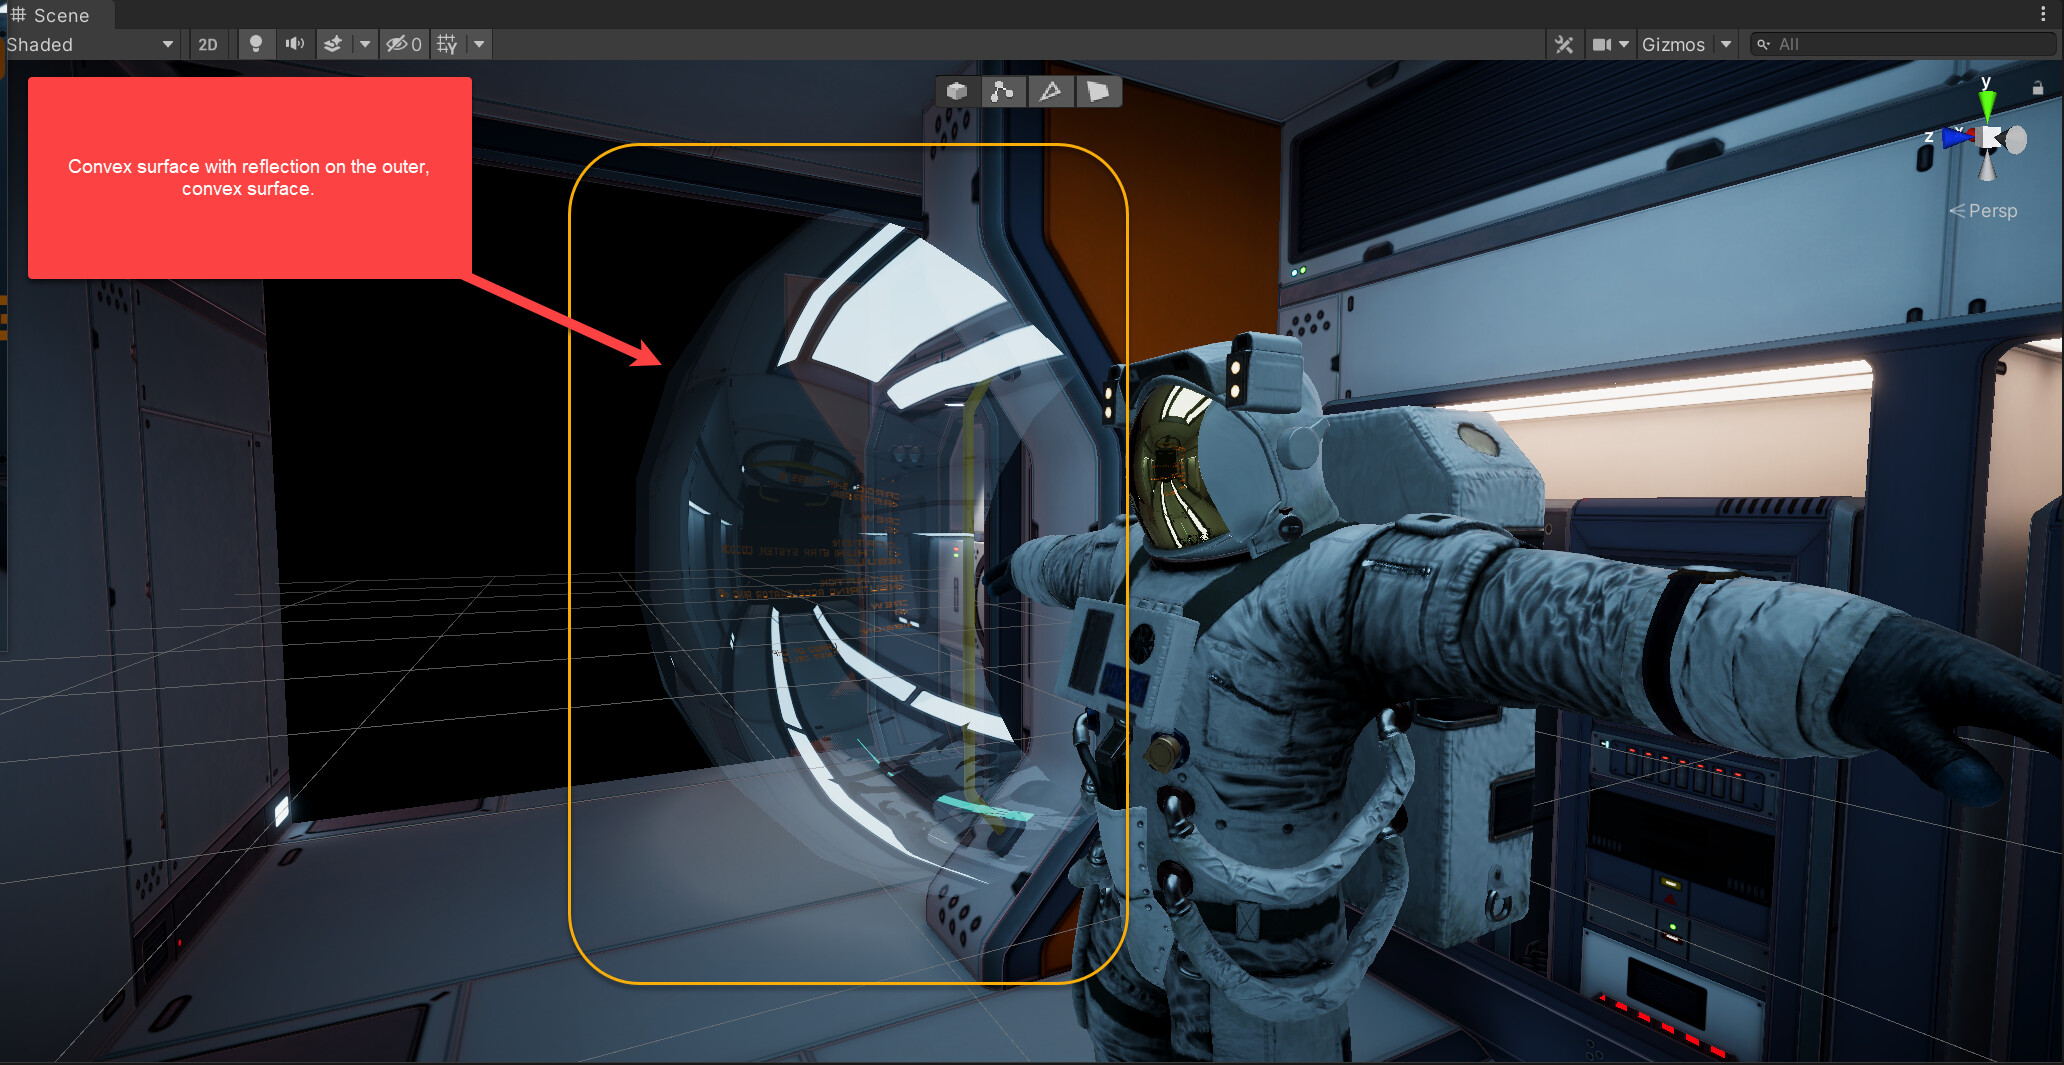Select the flag overlay icon
This screenshot has width=2064, height=1065.
click(x=1098, y=91)
